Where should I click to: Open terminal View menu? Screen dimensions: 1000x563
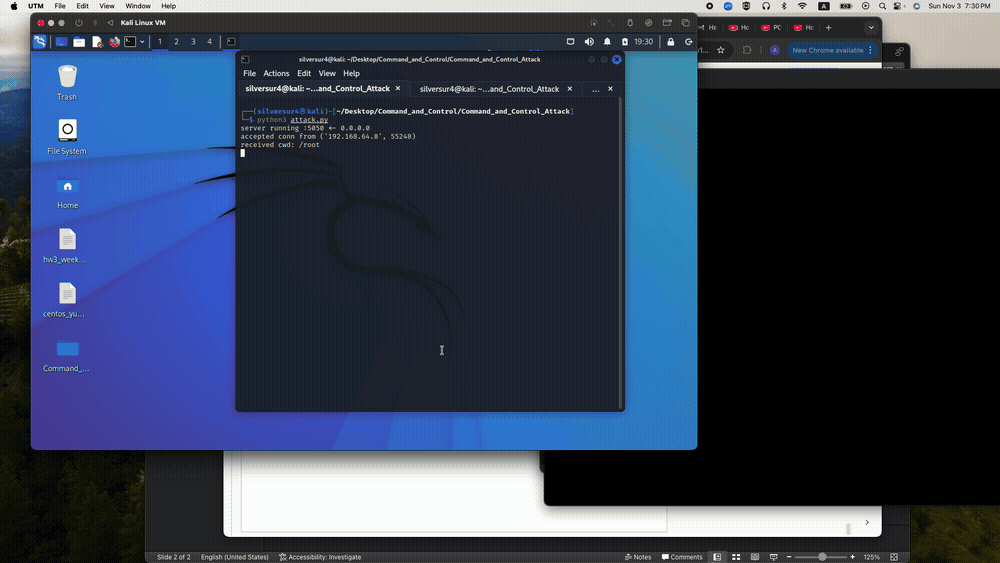coord(327,73)
